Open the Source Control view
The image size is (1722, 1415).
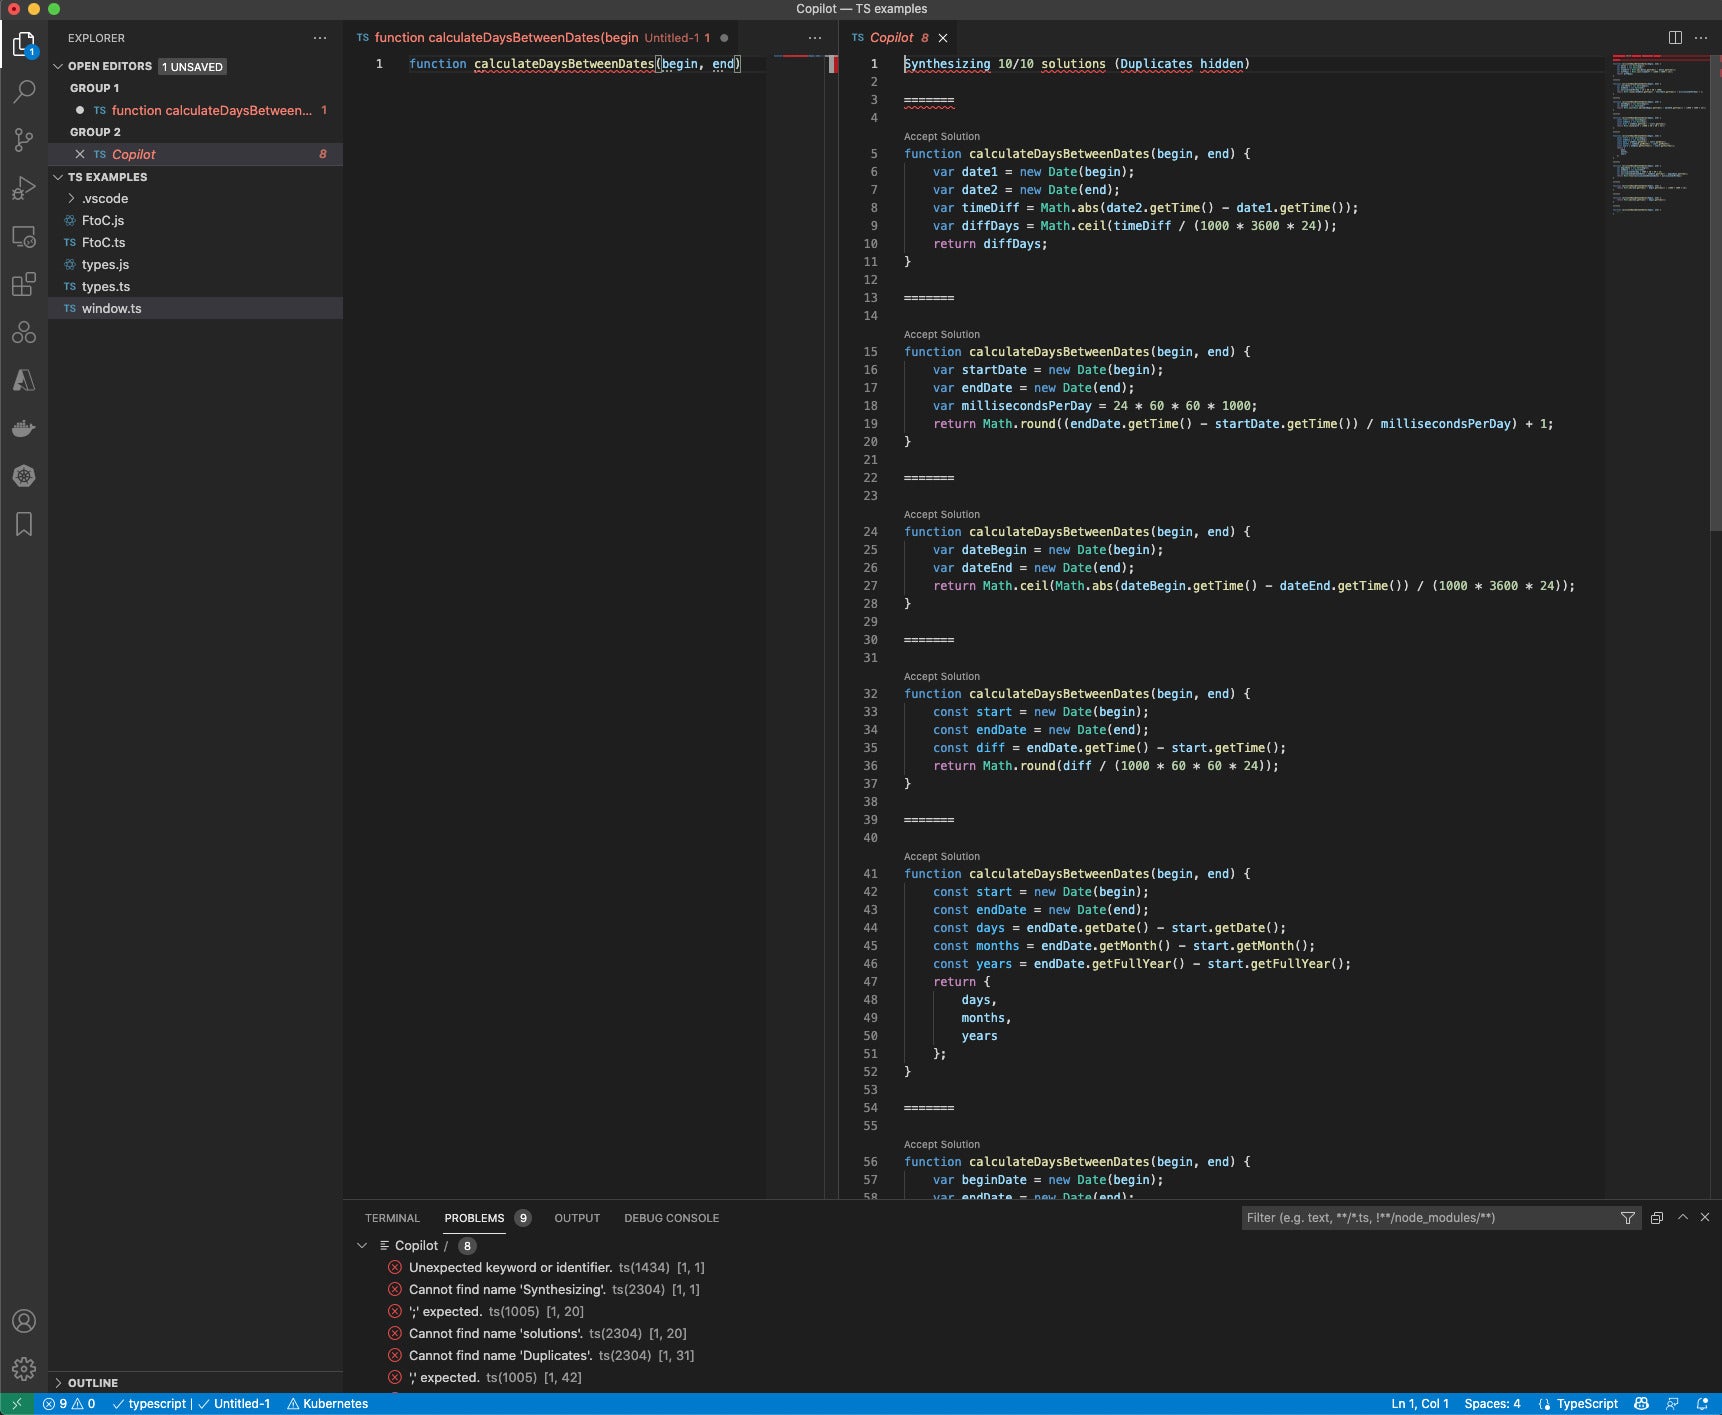[24, 139]
